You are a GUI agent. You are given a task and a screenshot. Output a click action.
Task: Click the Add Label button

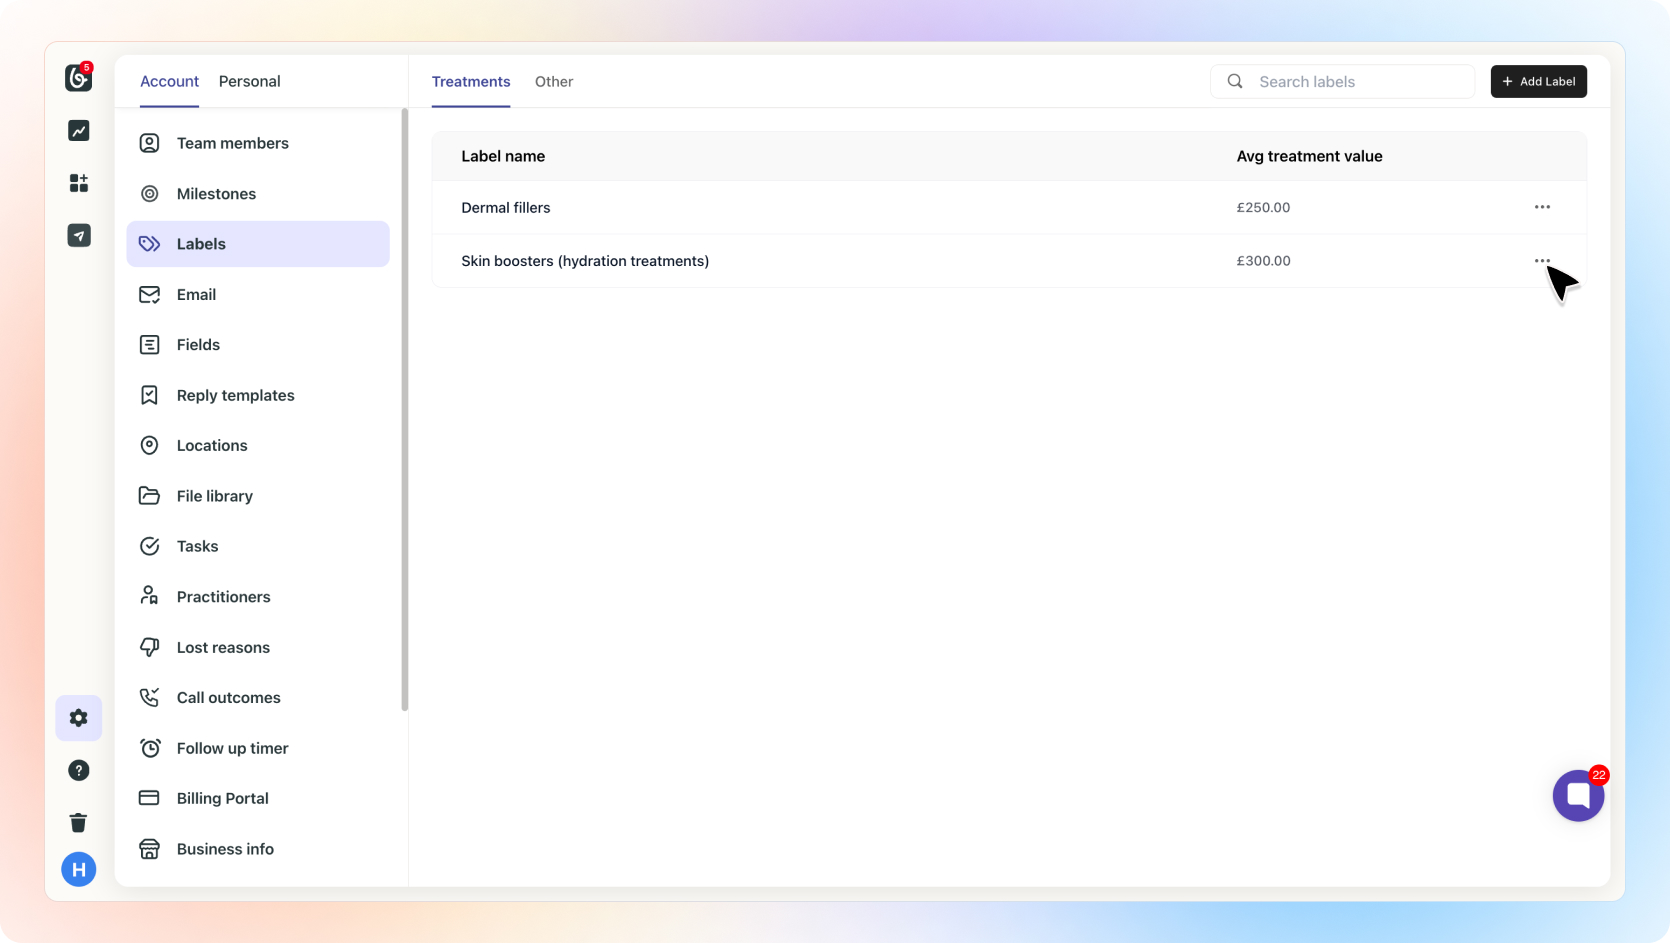coord(1538,82)
